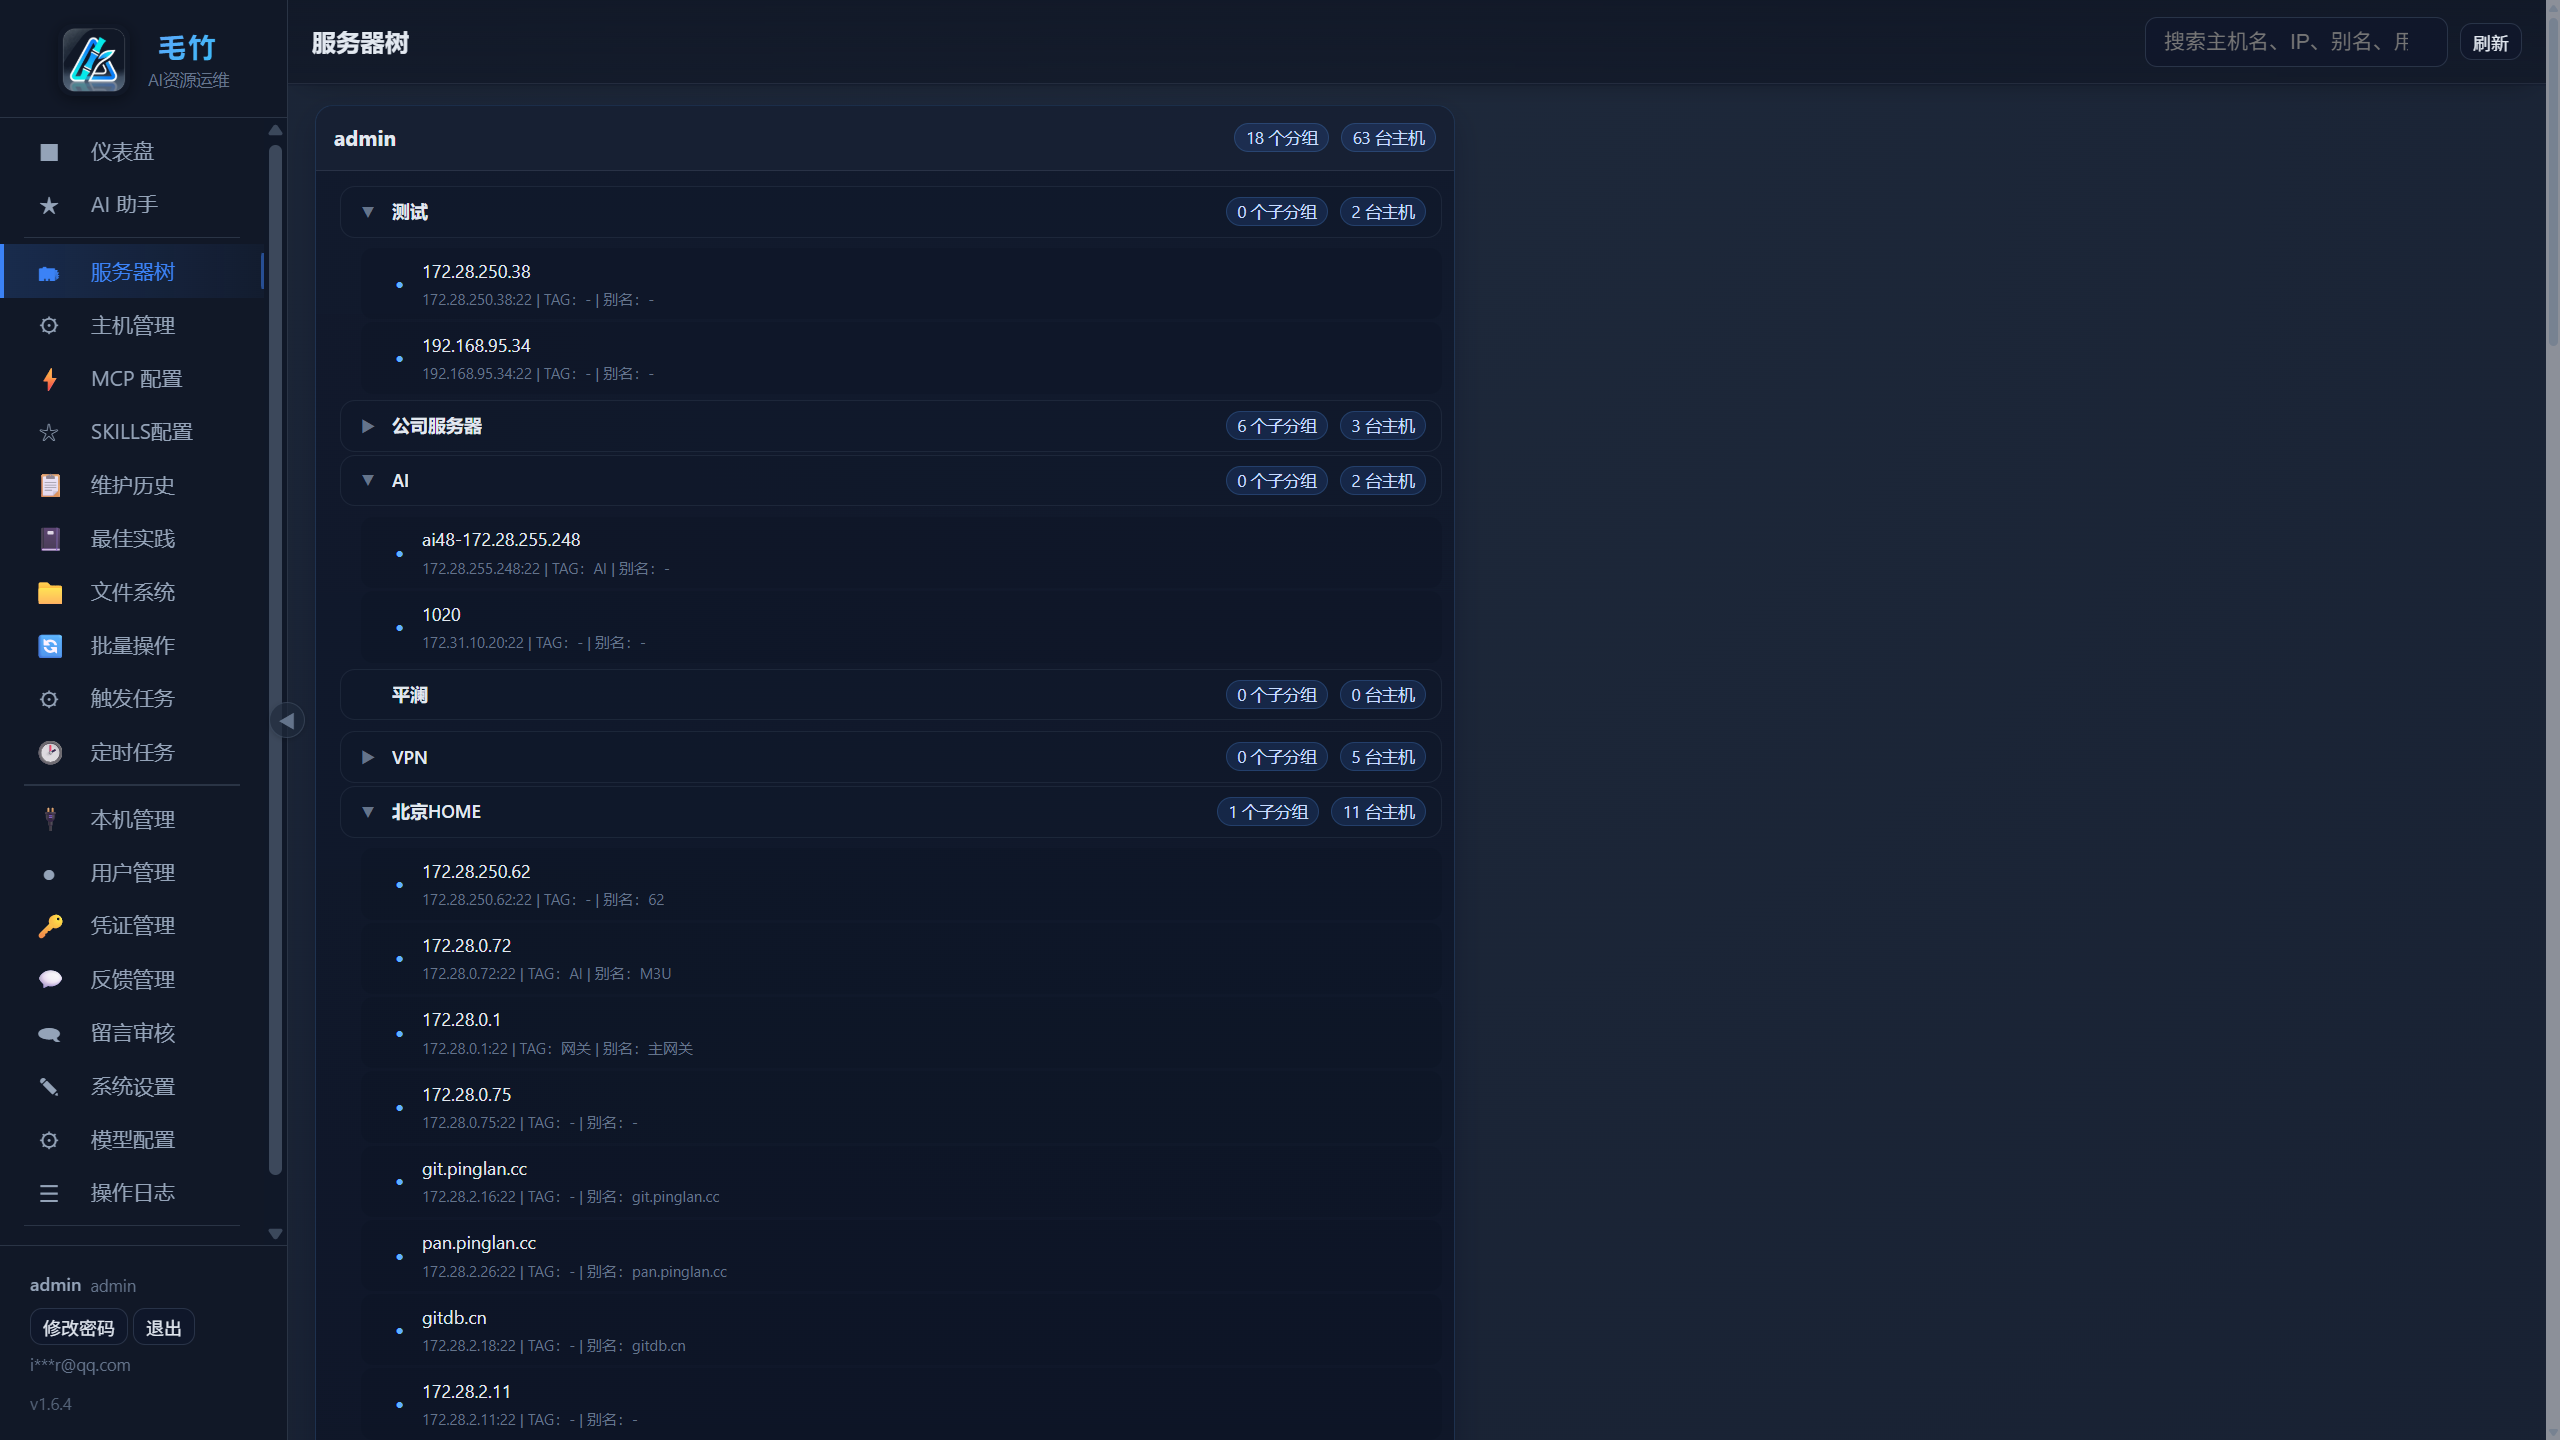The width and height of the screenshot is (2560, 1440).
Task: Click the 本机管理 plug icon
Action: 49,819
